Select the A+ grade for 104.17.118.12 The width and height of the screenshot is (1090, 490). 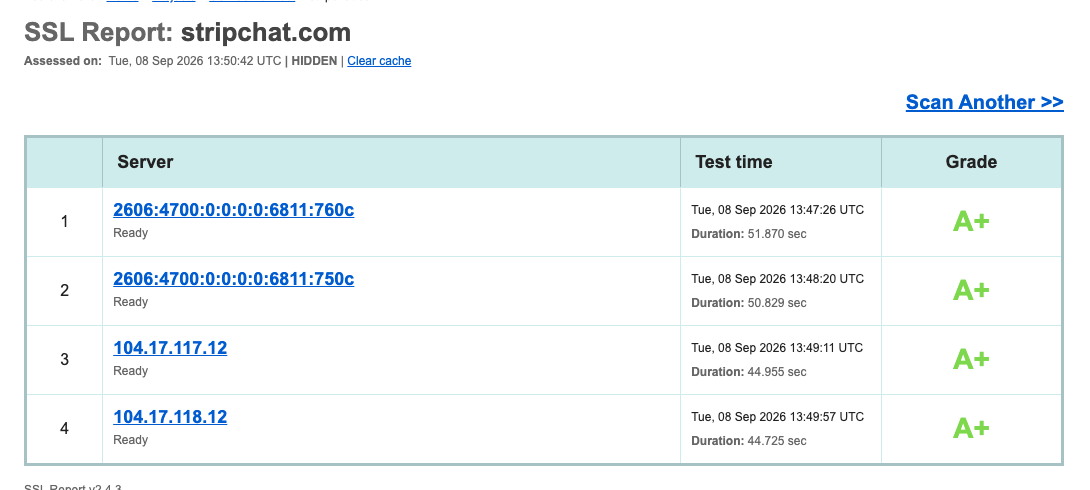tap(971, 428)
